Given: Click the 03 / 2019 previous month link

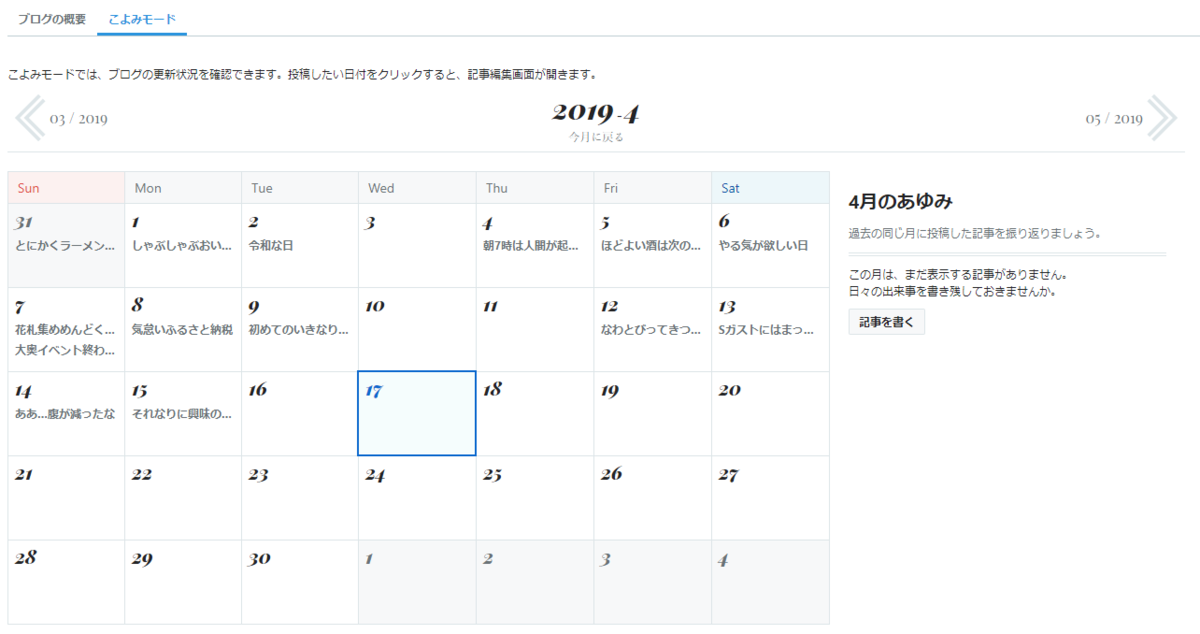Looking at the screenshot, I should point(79,119).
